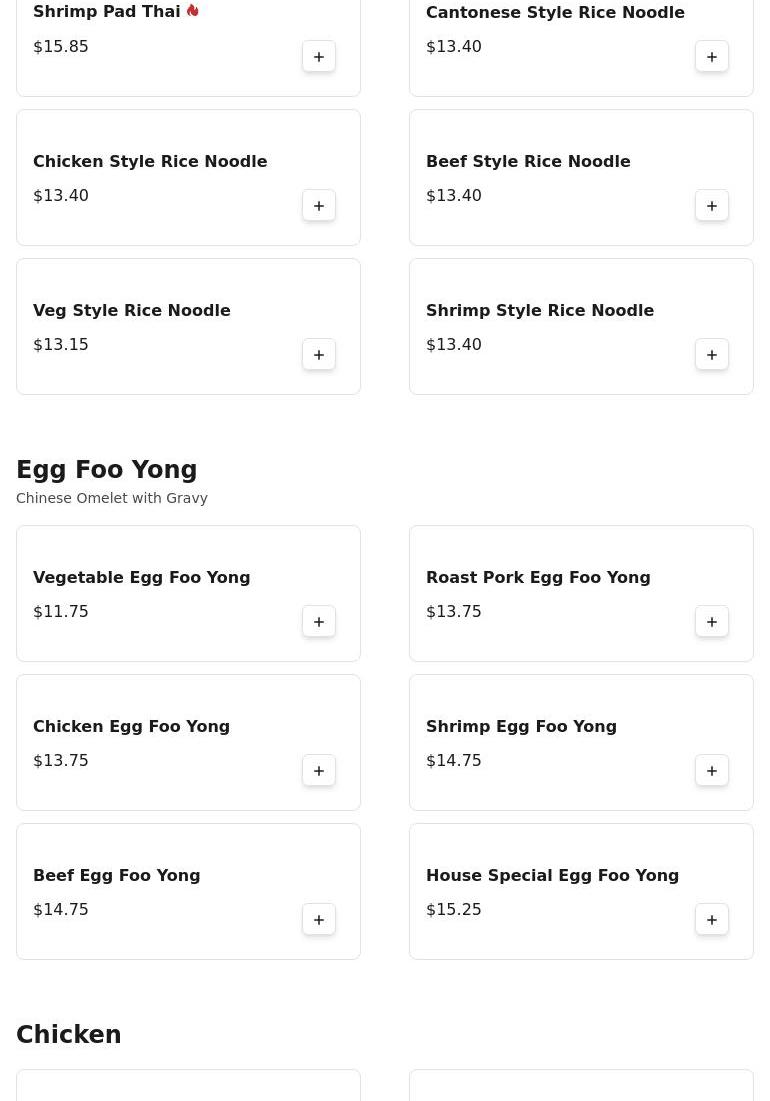770x1101 pixels.
Task: Add Beef Egg Foo Yong to order
Action: pyautogui.click(x=319, y=920)
